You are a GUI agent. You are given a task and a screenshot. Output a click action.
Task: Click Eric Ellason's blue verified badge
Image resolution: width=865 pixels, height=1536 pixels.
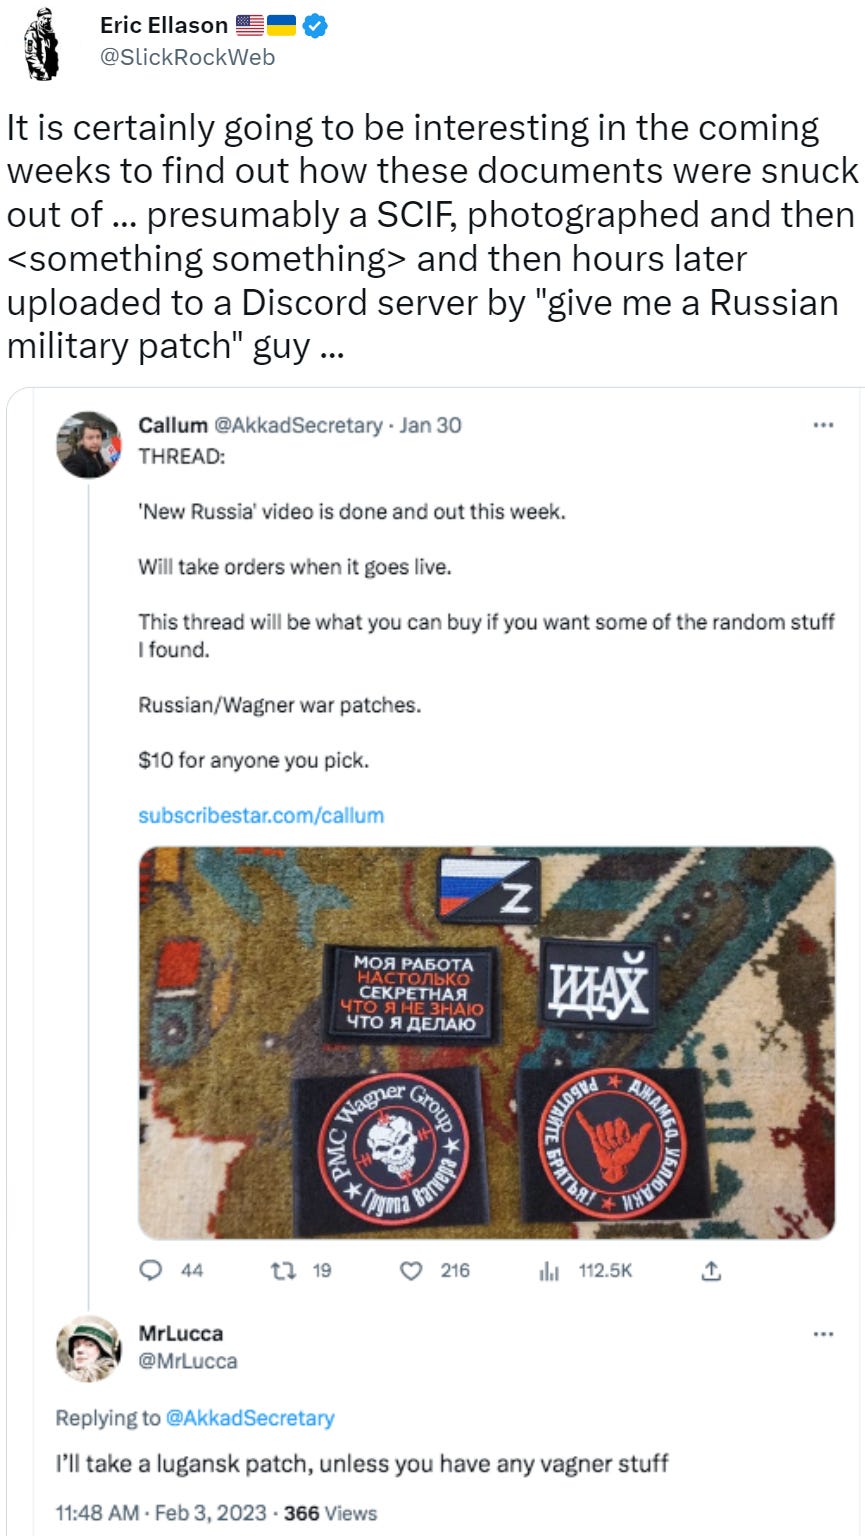point(314,26)
